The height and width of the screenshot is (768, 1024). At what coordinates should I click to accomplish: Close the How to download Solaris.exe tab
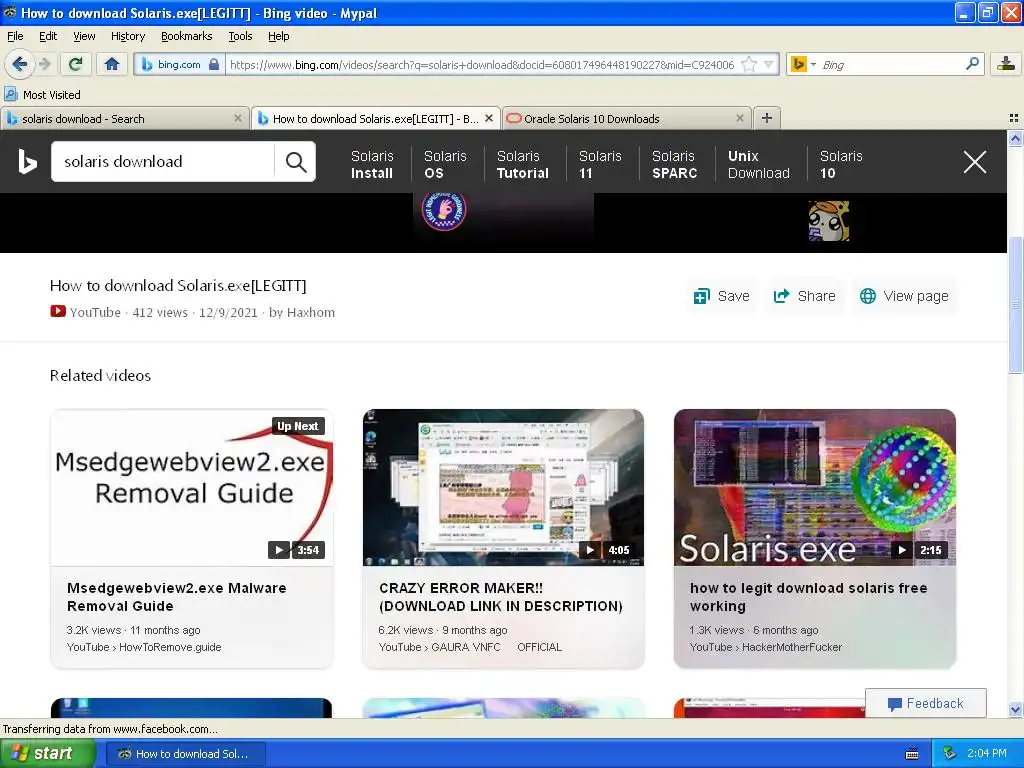pyautogui.click(x=488, y=118)
